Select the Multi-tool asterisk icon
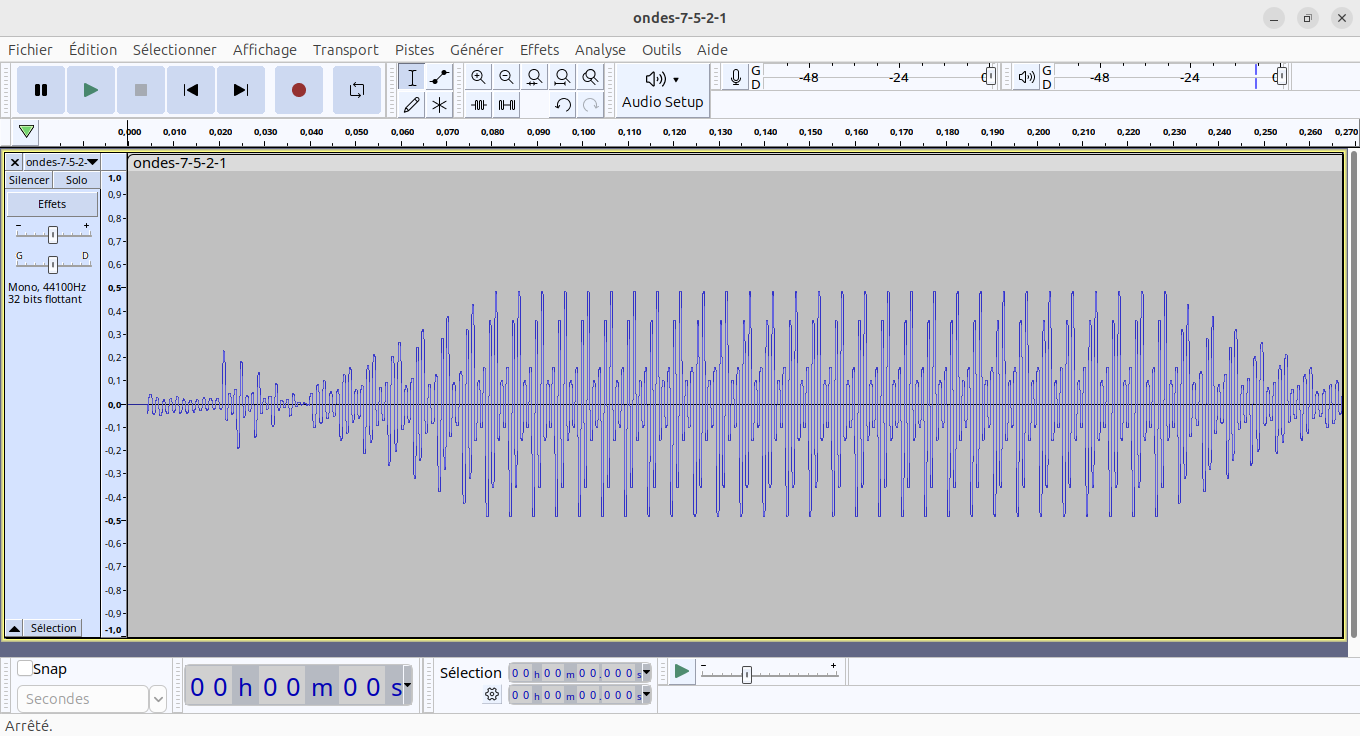 pos(439,104)
